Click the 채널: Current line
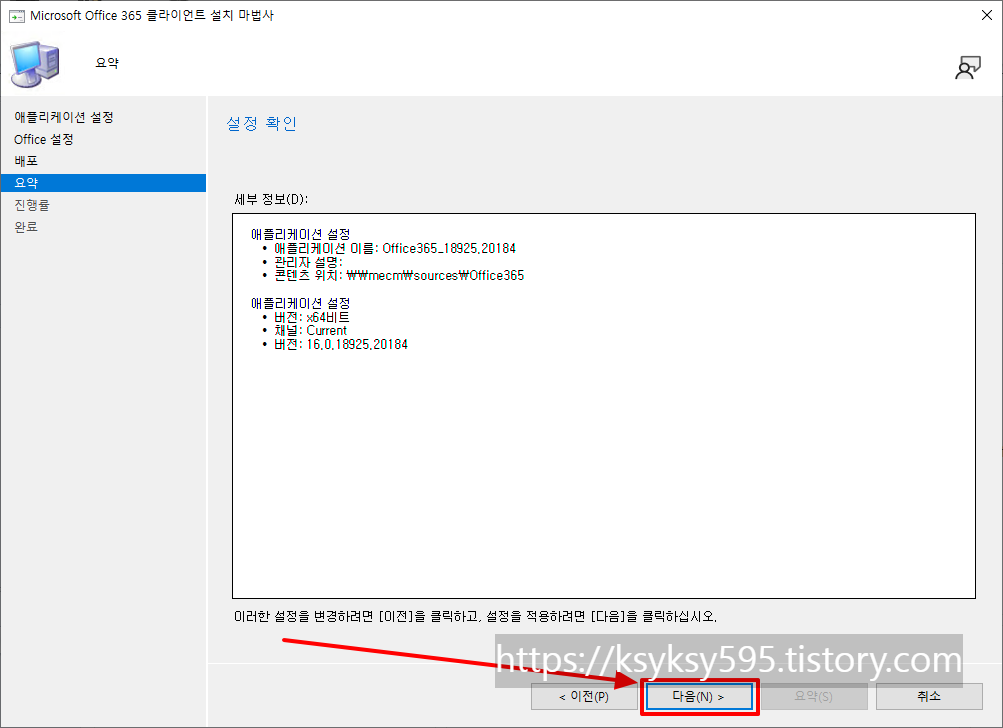The height and width of the screenshot is (728, 1003). [x=310, y=331]
